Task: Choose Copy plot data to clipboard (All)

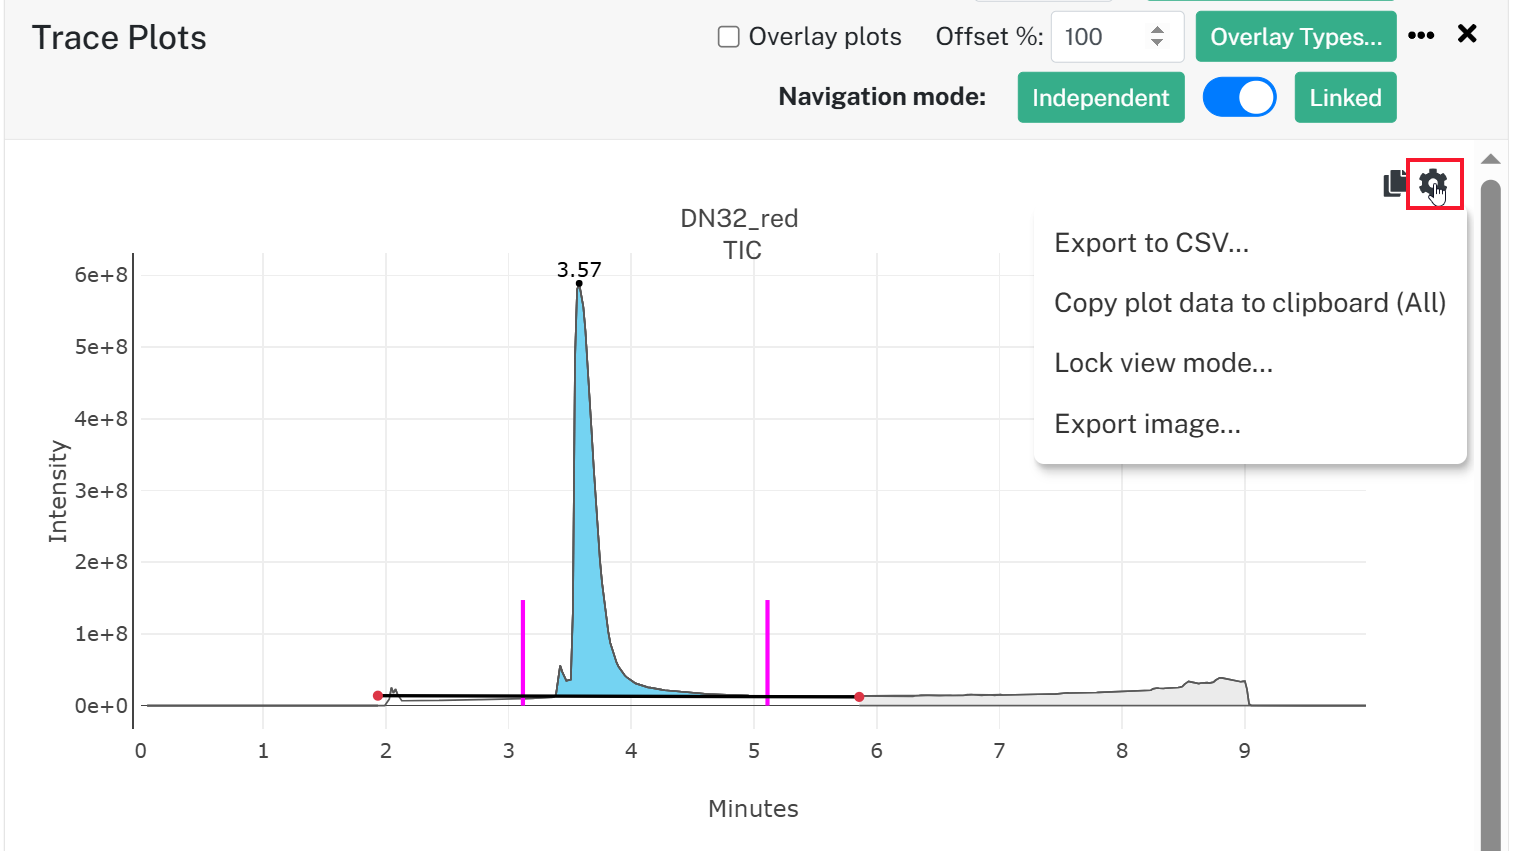Action: (1250, 303)
